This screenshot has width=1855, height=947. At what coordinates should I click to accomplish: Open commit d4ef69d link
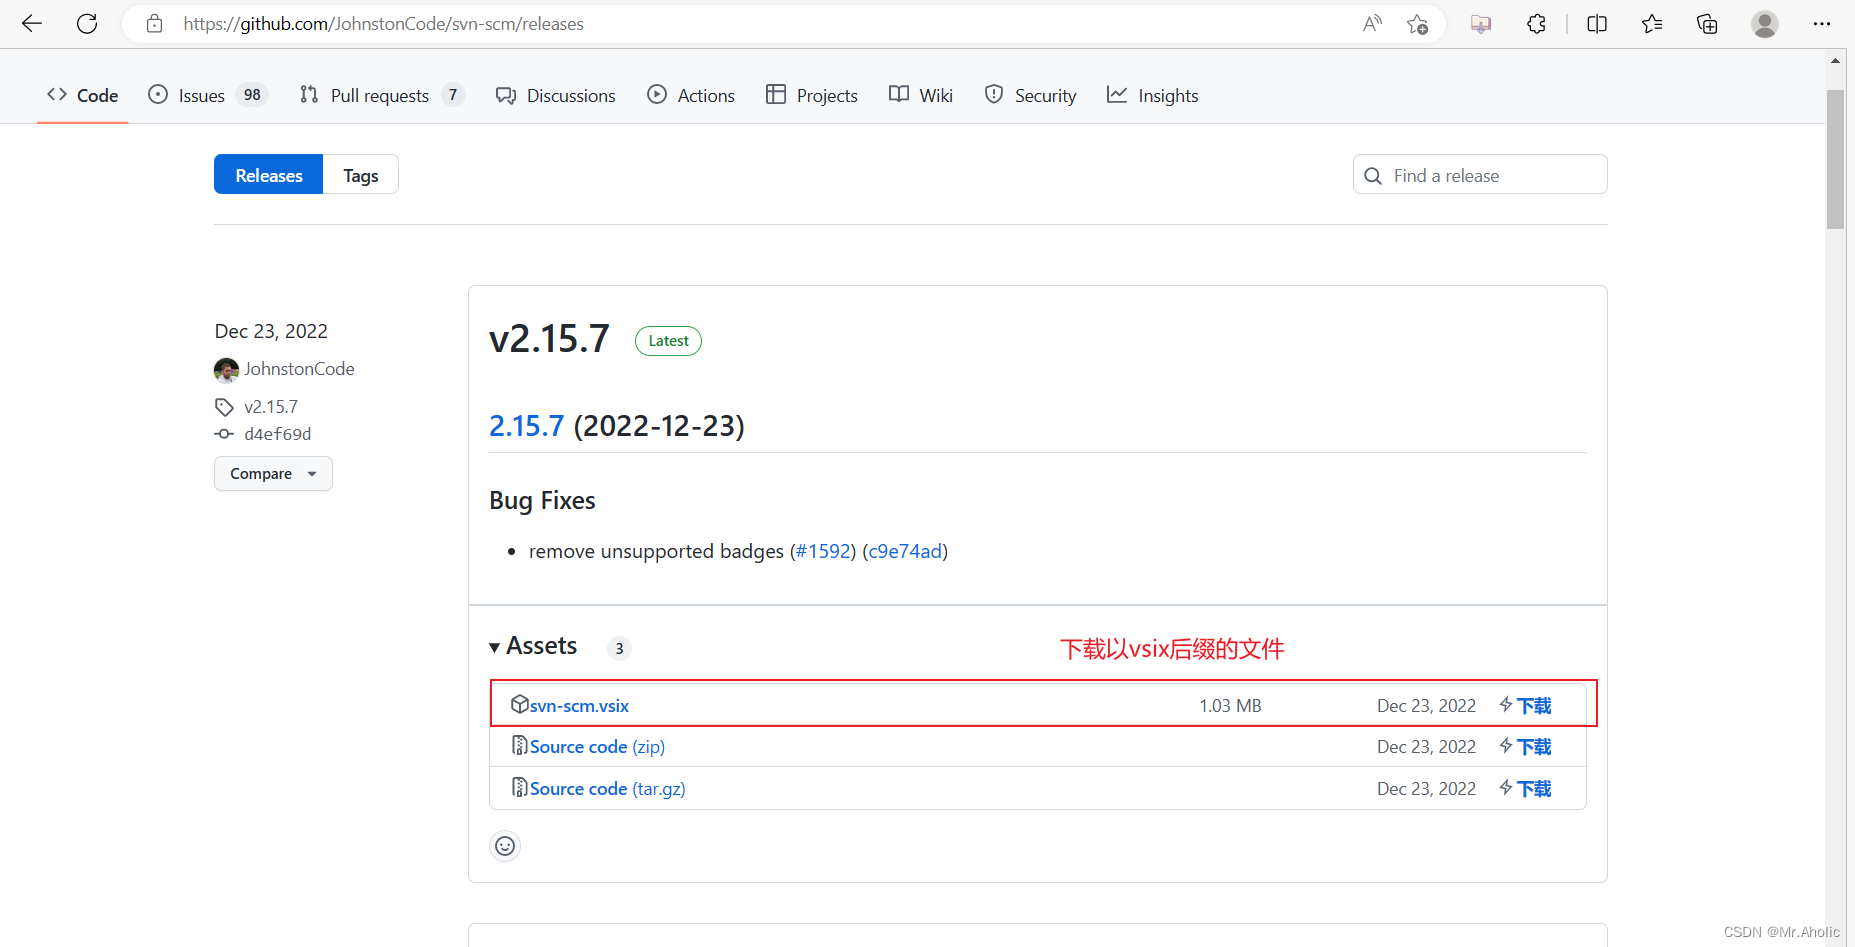(278, 434)
